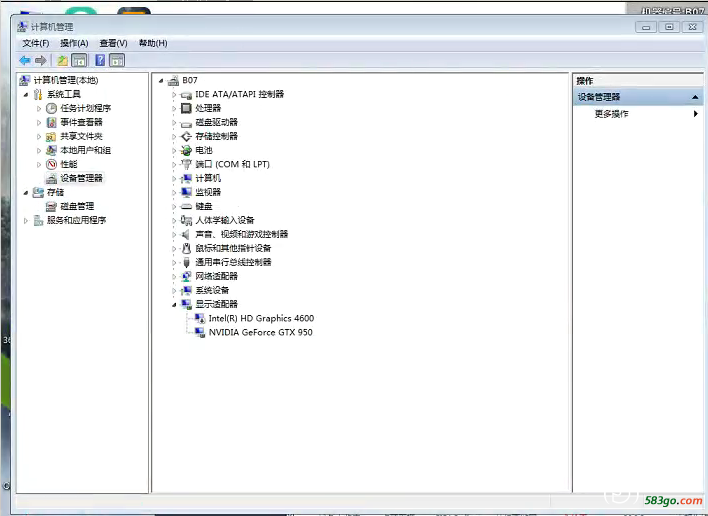This screenshot has width=708, height=516.
Task: Click 更多操作 in the actions pane
Action: [x=611, y=114]
